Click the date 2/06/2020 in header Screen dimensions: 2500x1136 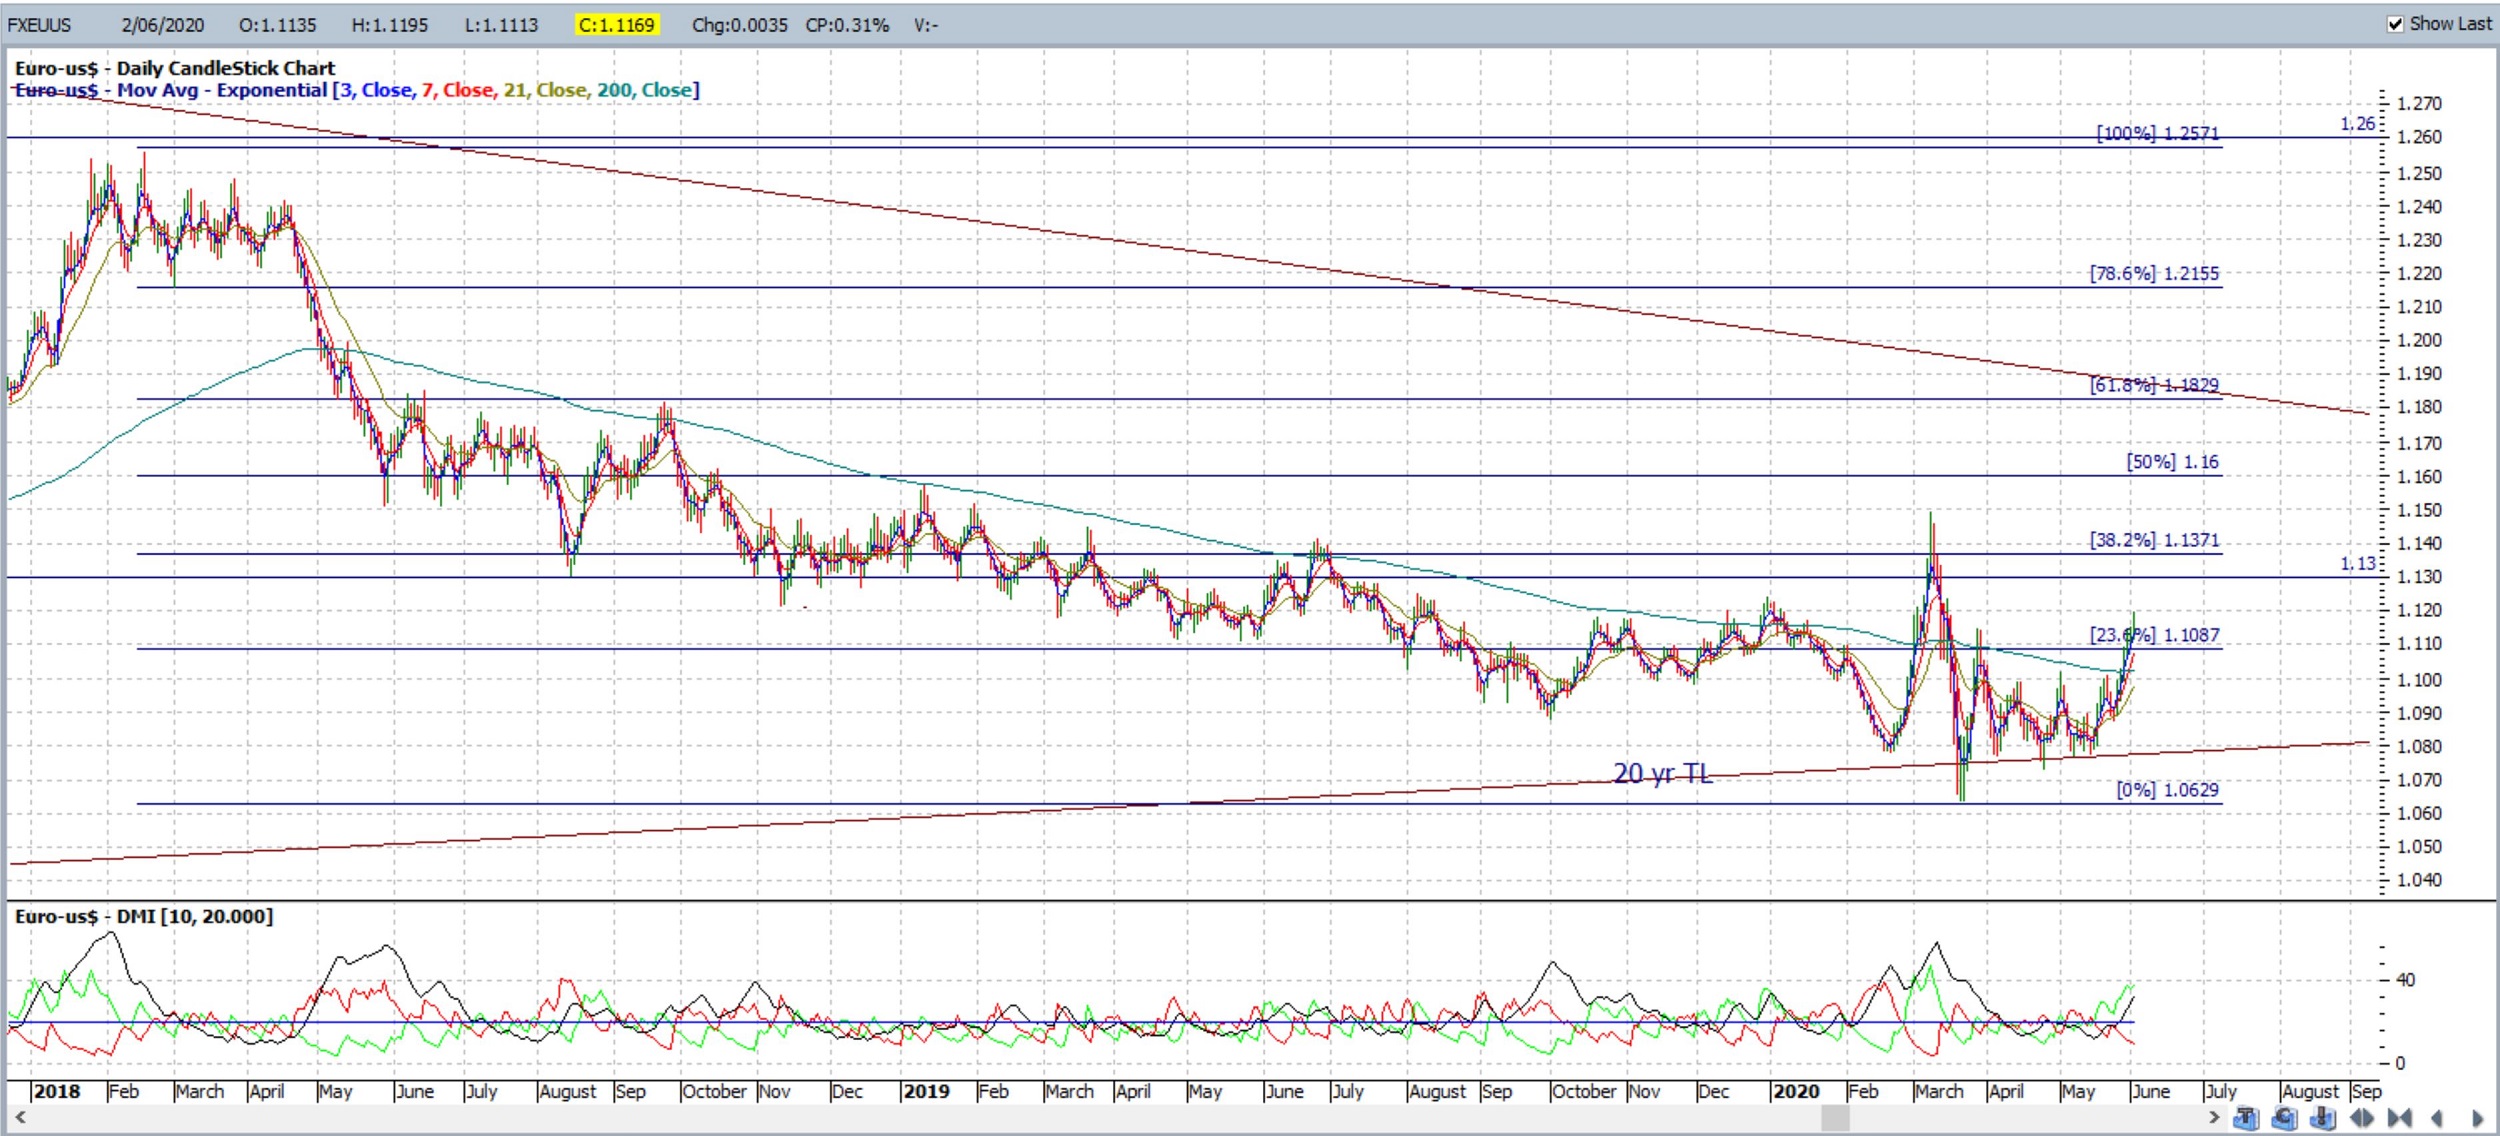pyautogui.click(x=163, y=25)
